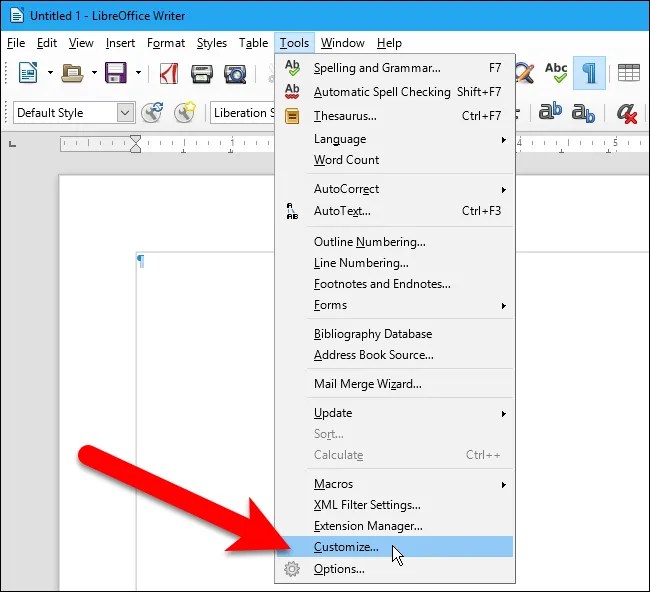
Task: Click the Insert Table toolbar icon
Action: click(629, 73)
